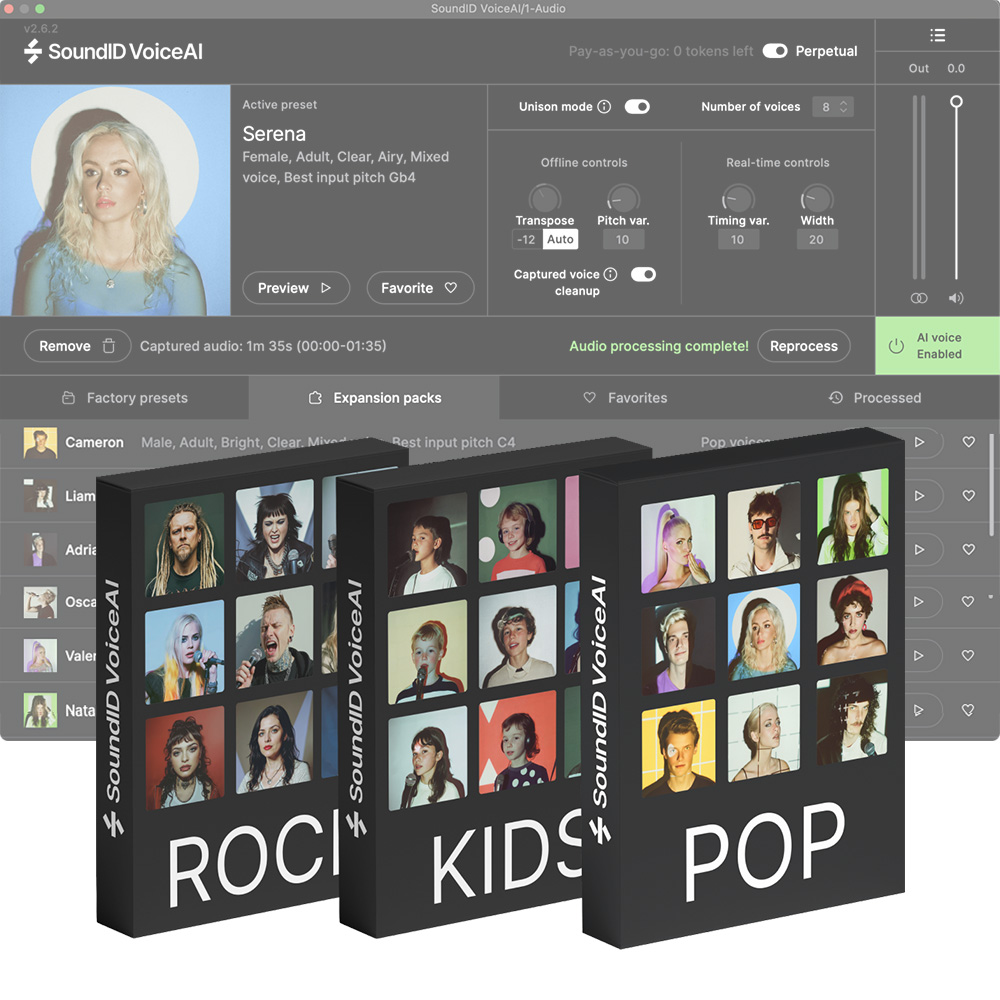Click the SoundID VoiceAI logo
Screen dimensions: 1000x1000
(114, 52)
